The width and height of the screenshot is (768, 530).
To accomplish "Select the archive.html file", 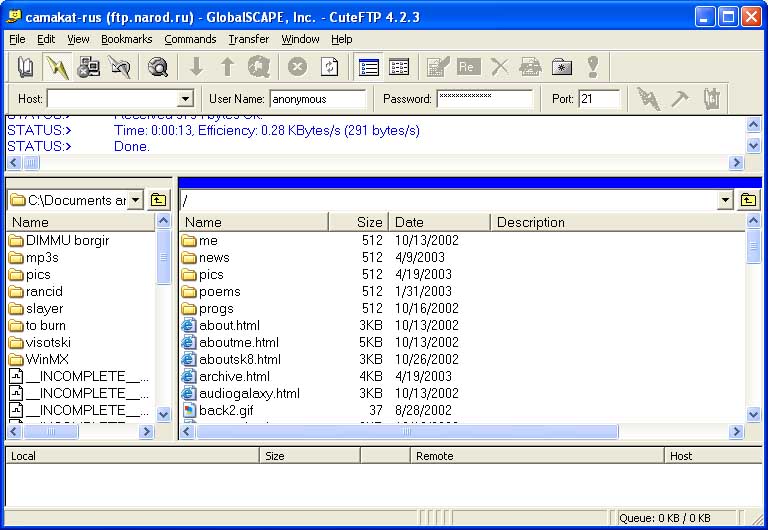I will tap(225, 376).
